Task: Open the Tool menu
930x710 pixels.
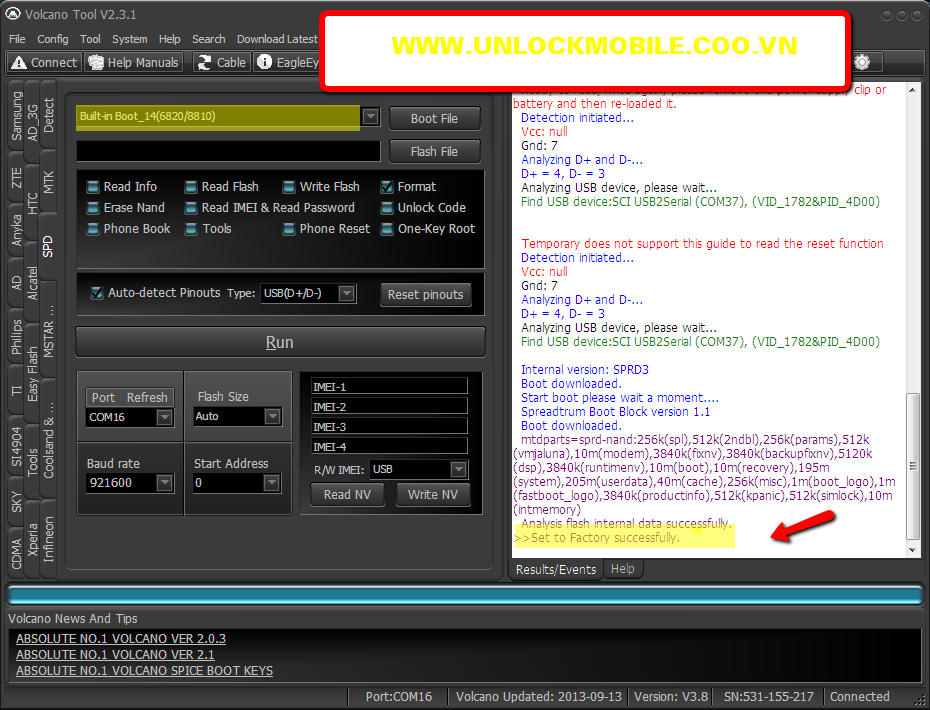Action: [x=90, y=39]
